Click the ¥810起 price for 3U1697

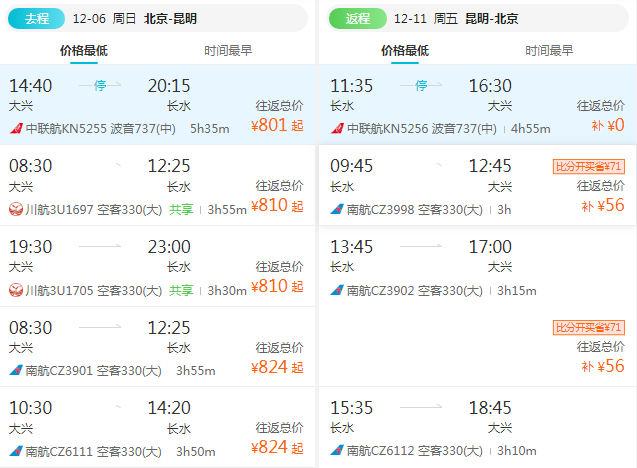click(x=277, y=206)
